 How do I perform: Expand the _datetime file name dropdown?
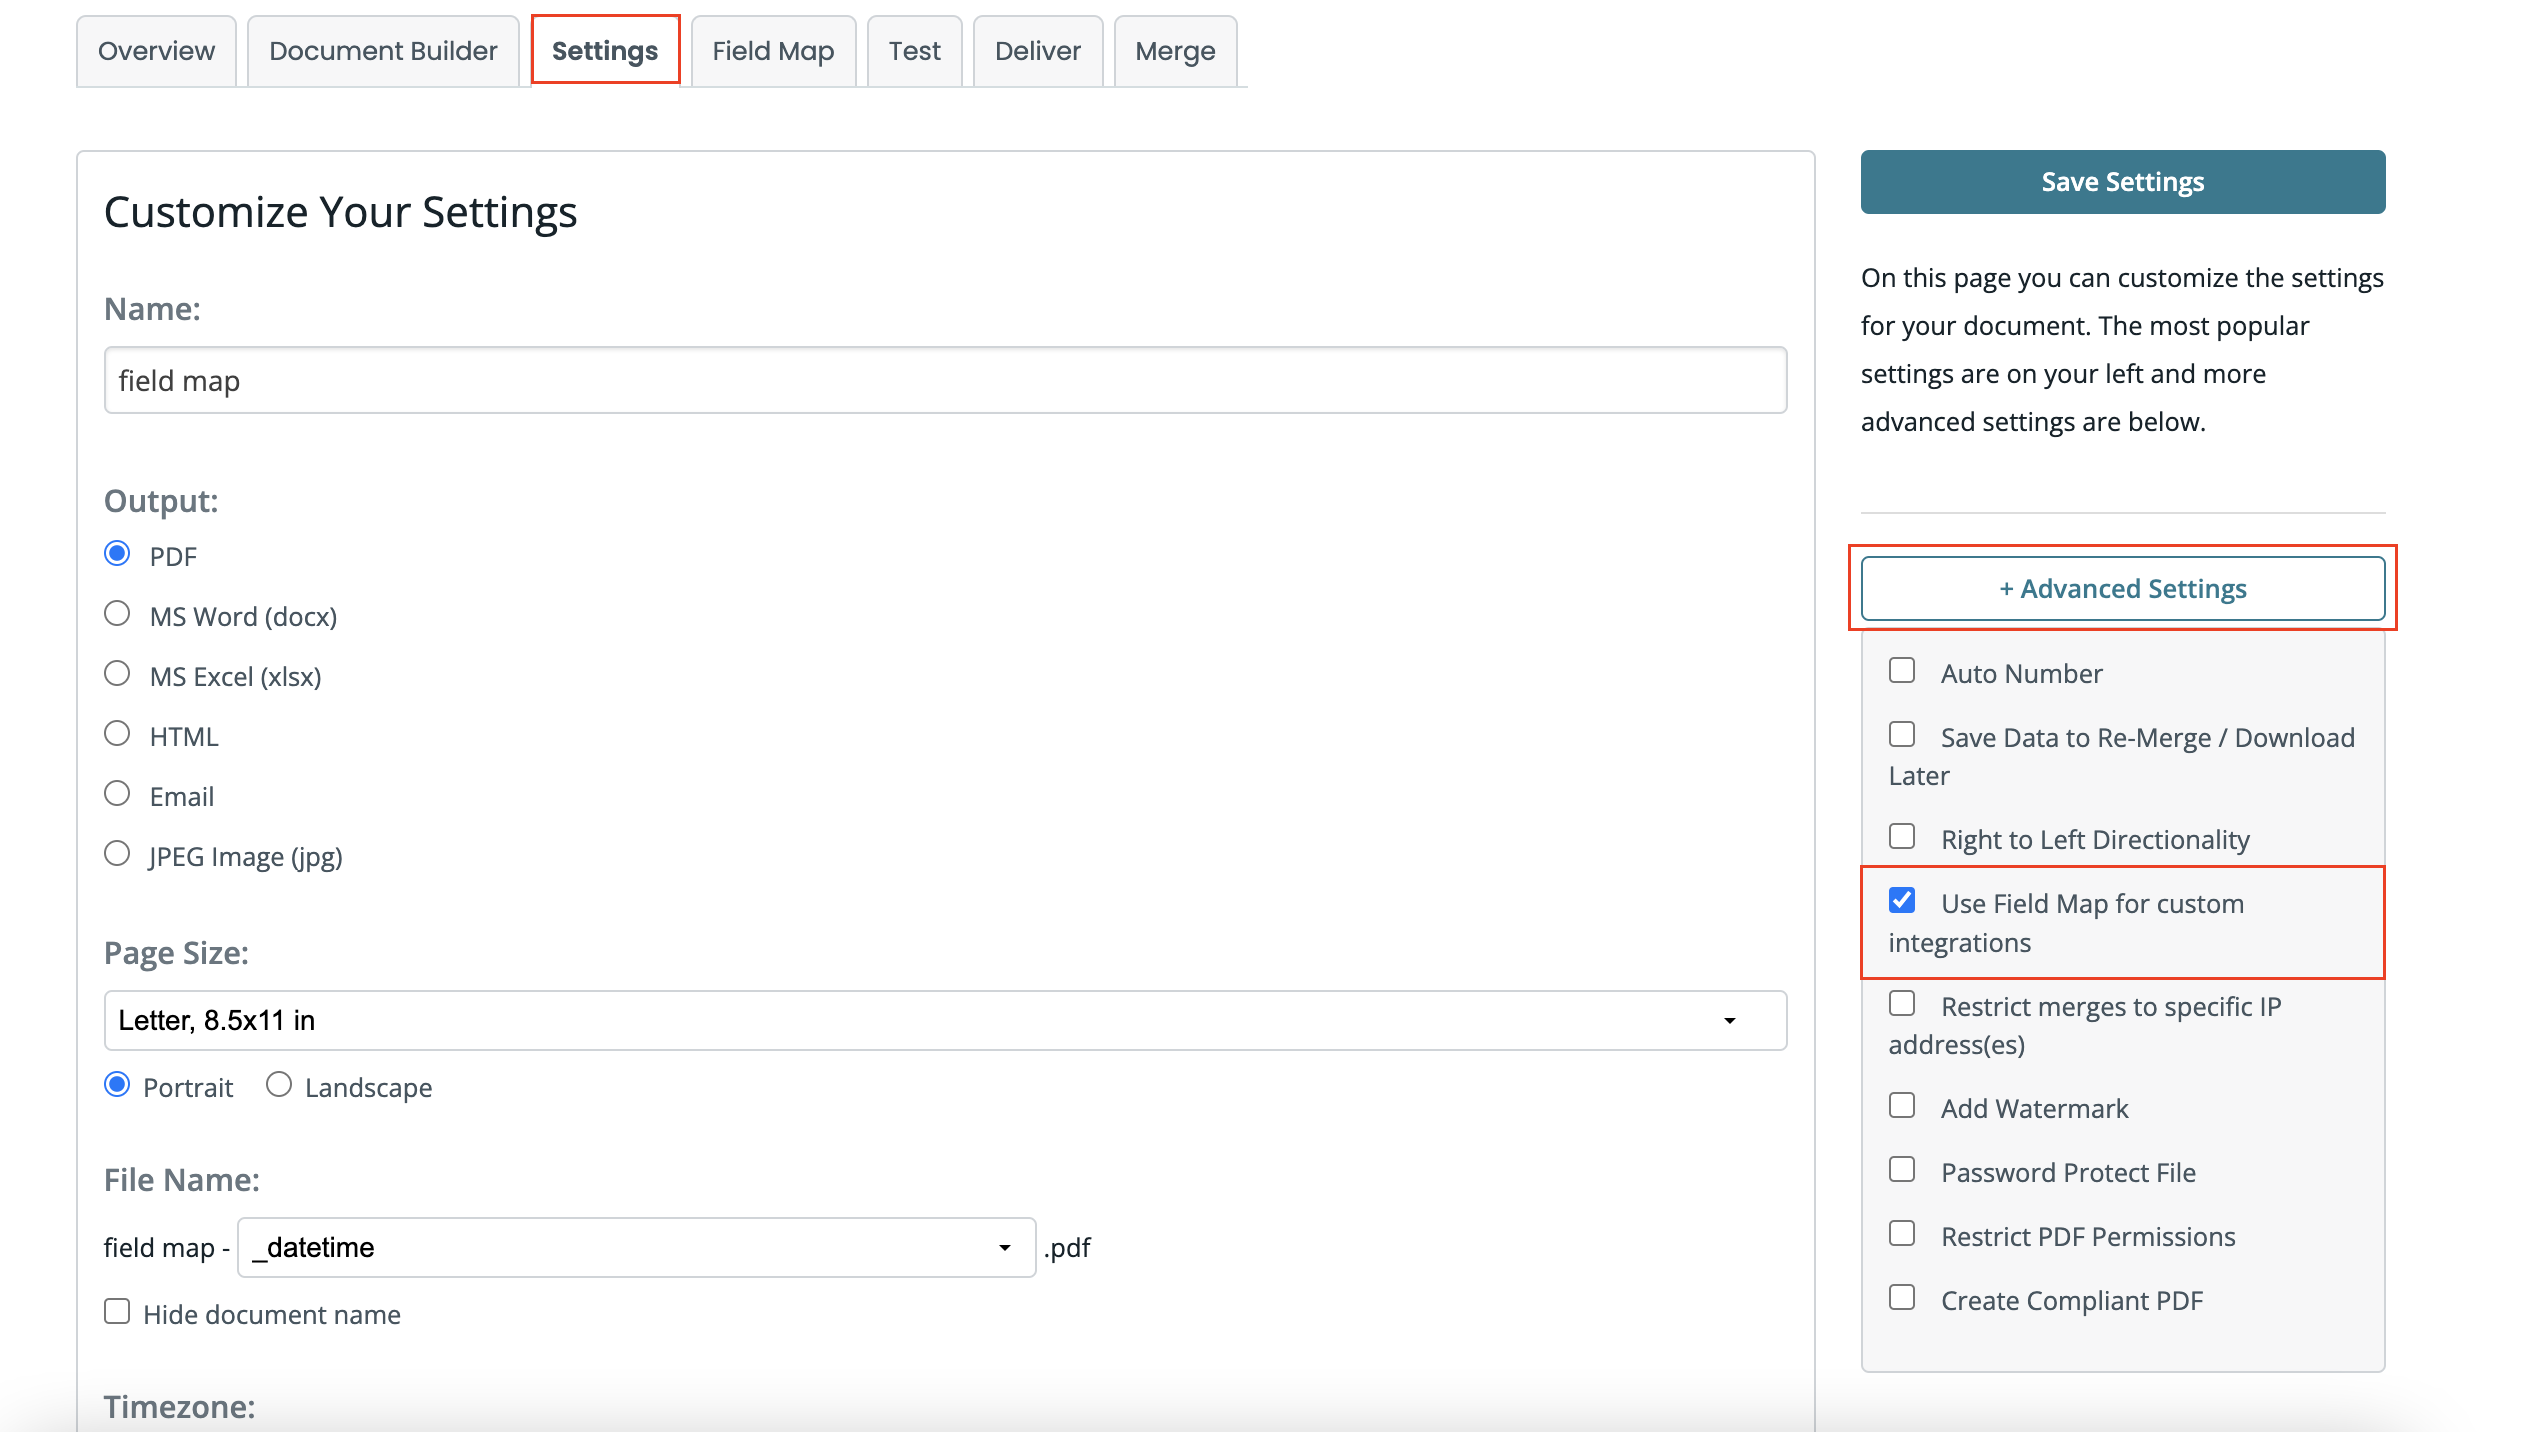click(1003, 1247)
